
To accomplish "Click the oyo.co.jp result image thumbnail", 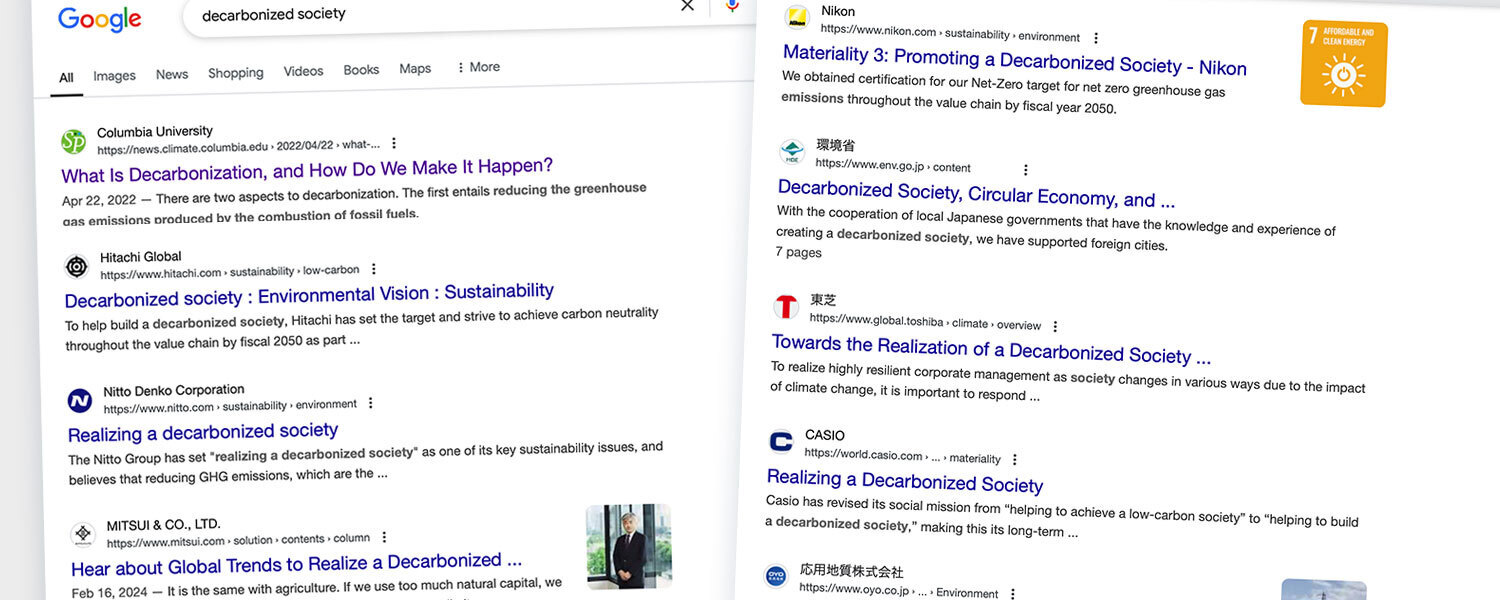I will (1323, 589).
